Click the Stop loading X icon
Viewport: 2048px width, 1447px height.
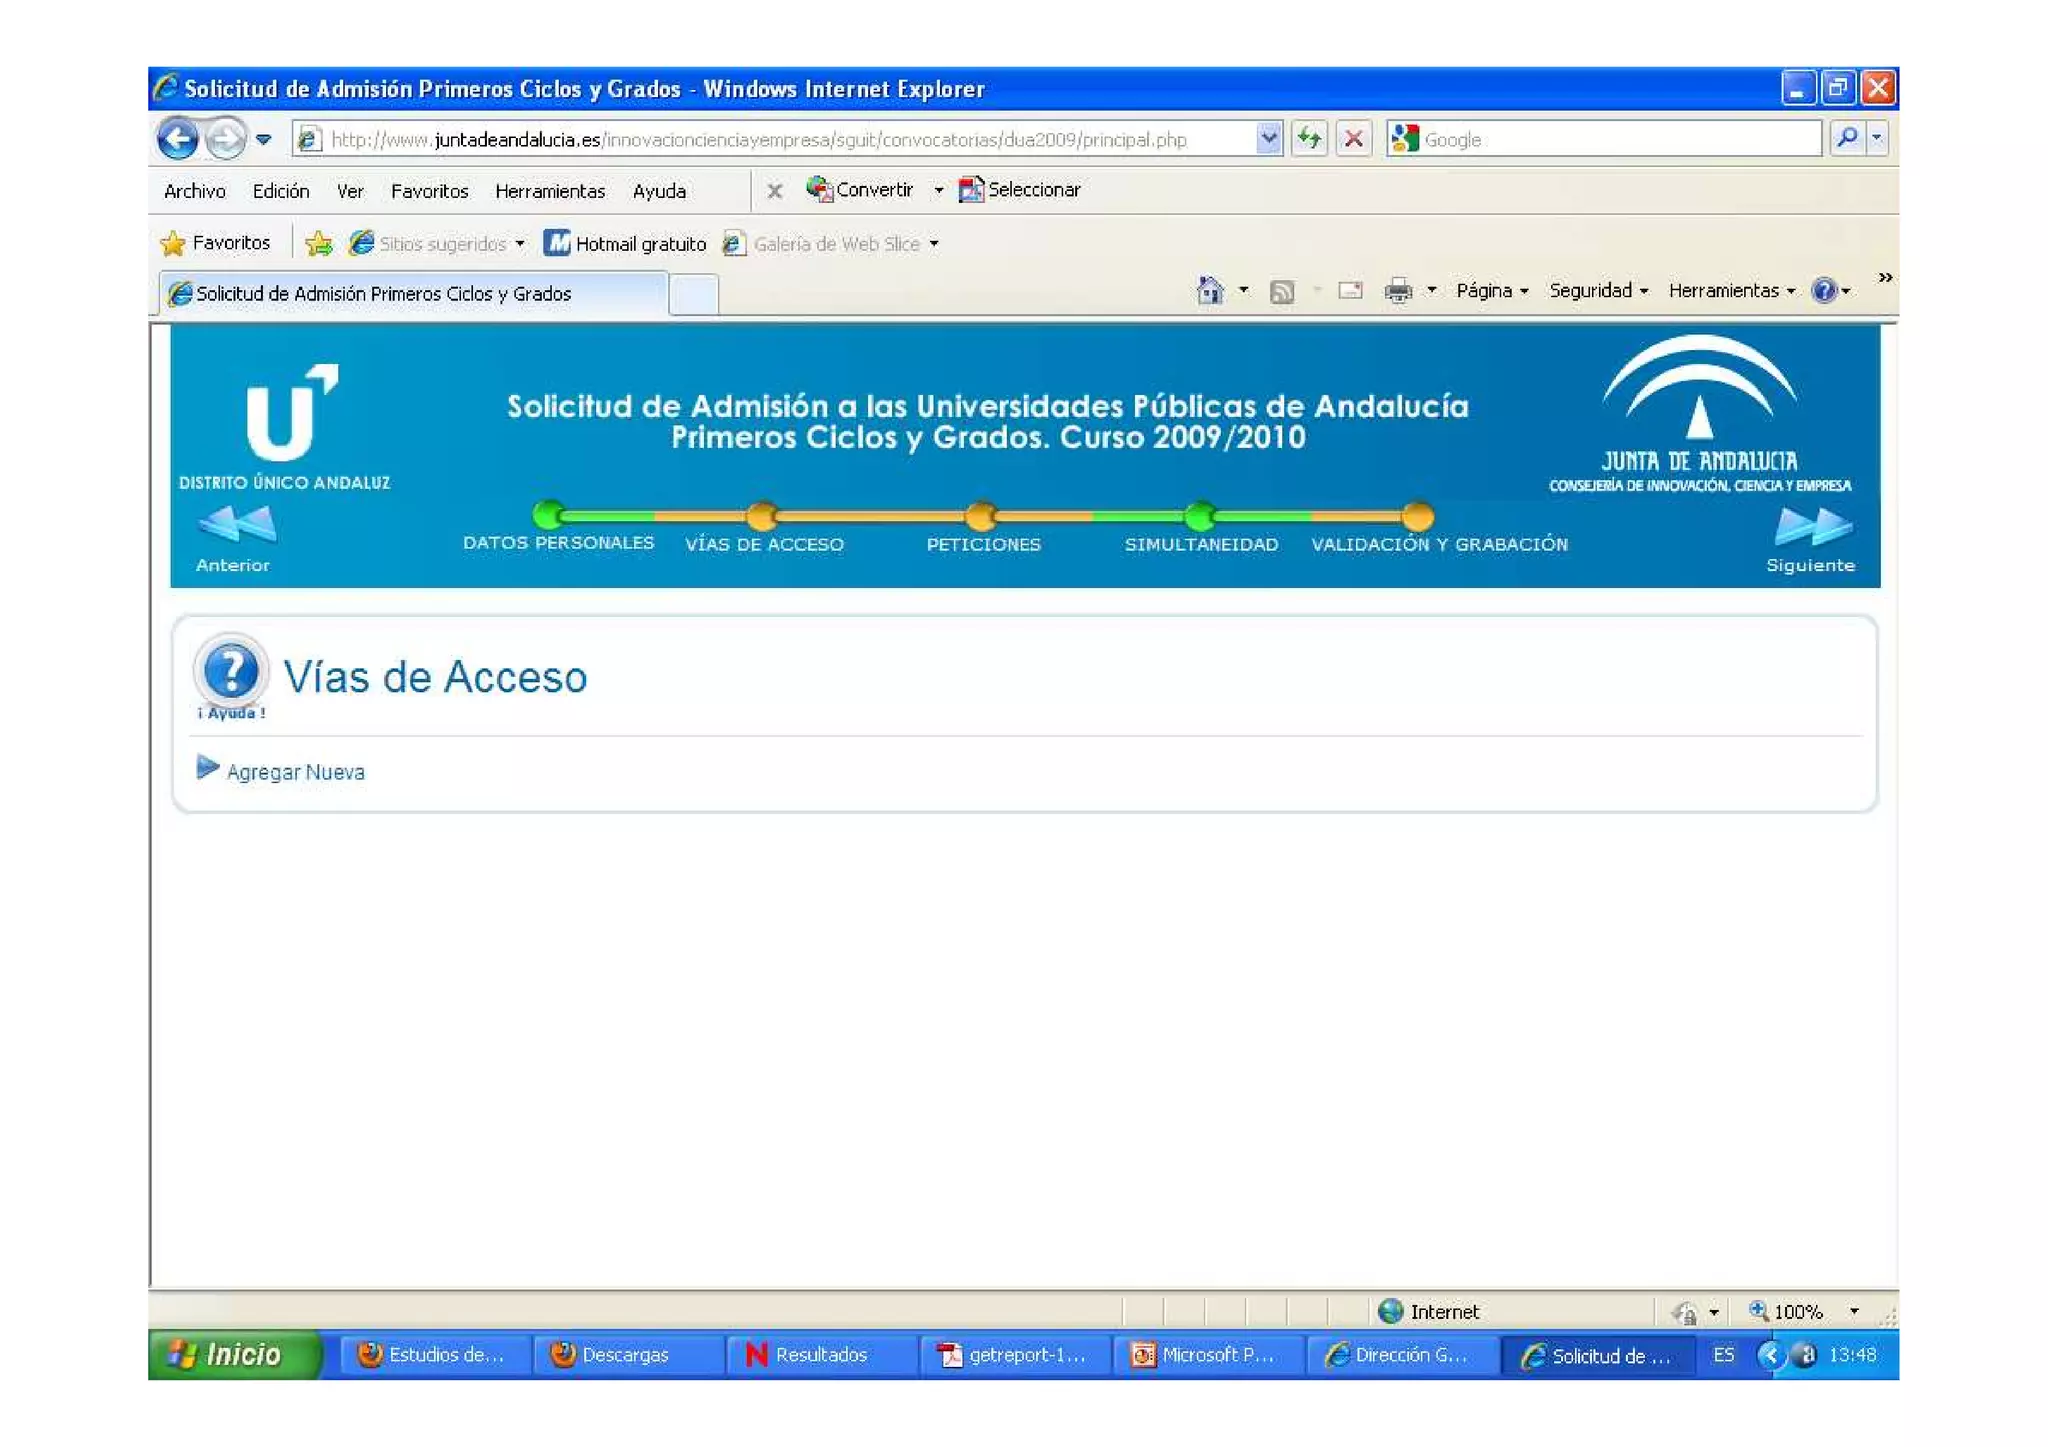[1353, 138]
